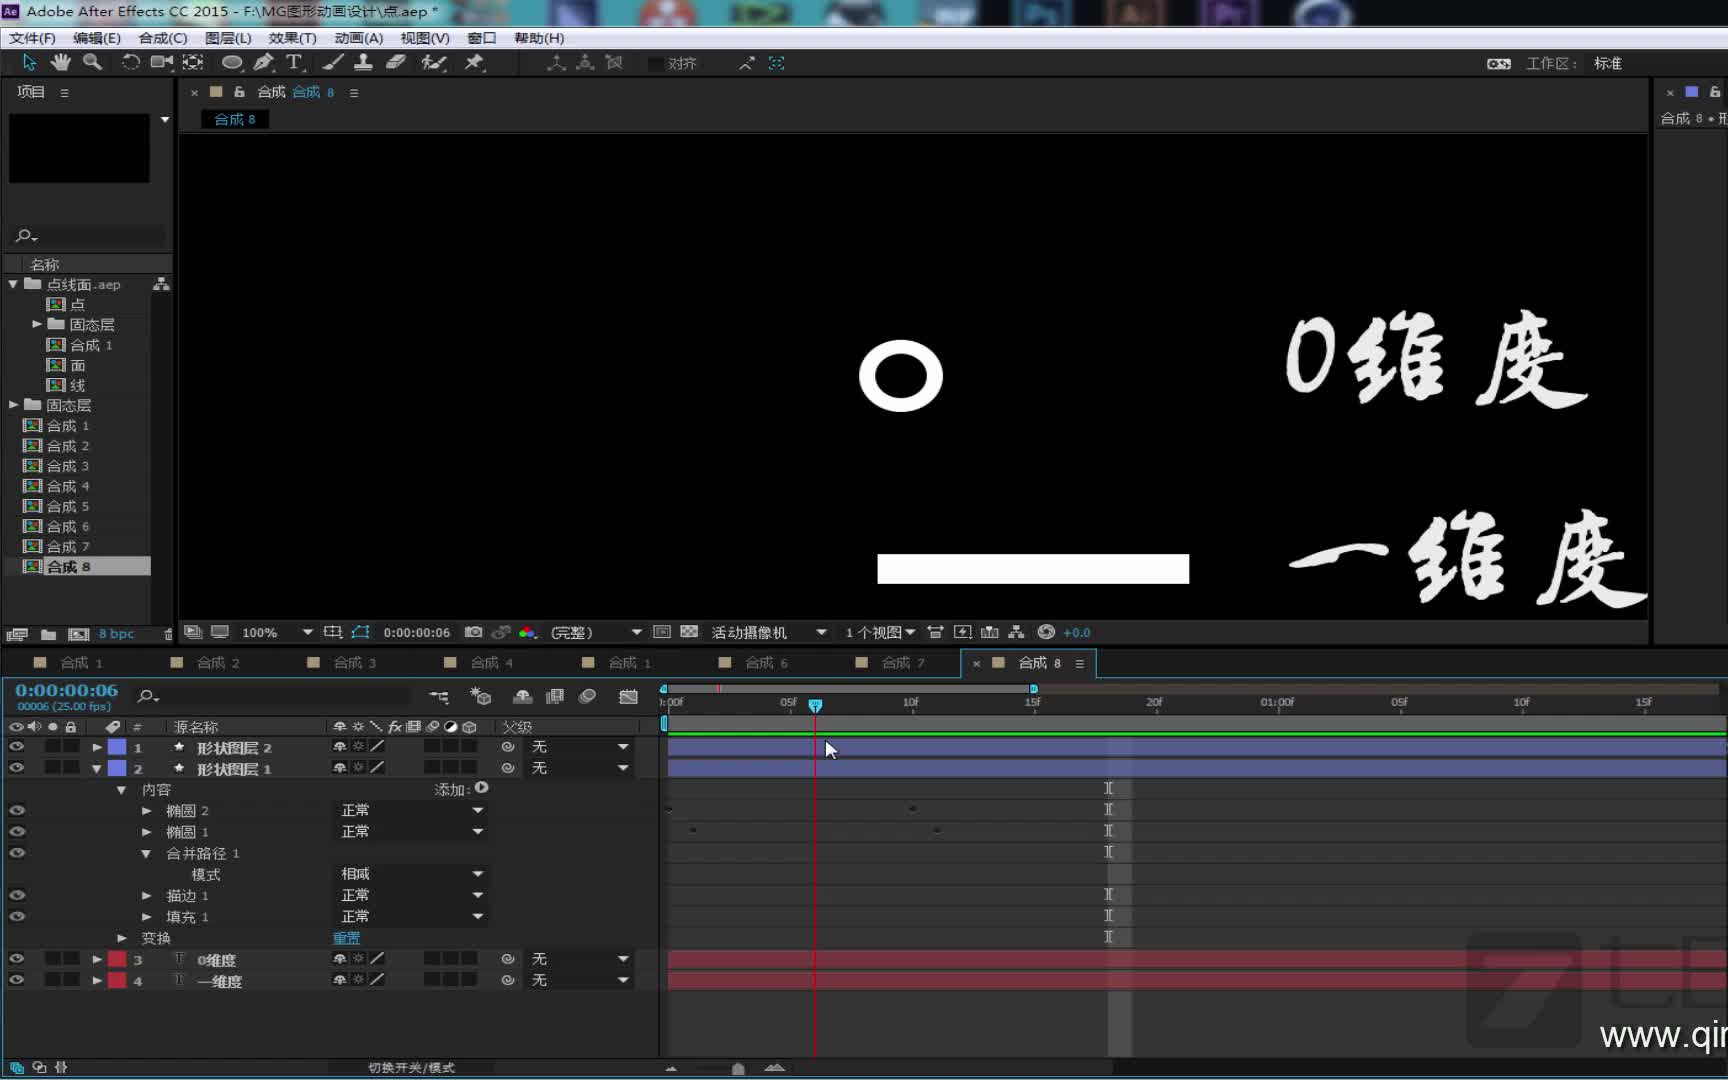This screenshot has height=1080, width=1728.
Task: Select the Pen tool
Action: tap(264, 62)
